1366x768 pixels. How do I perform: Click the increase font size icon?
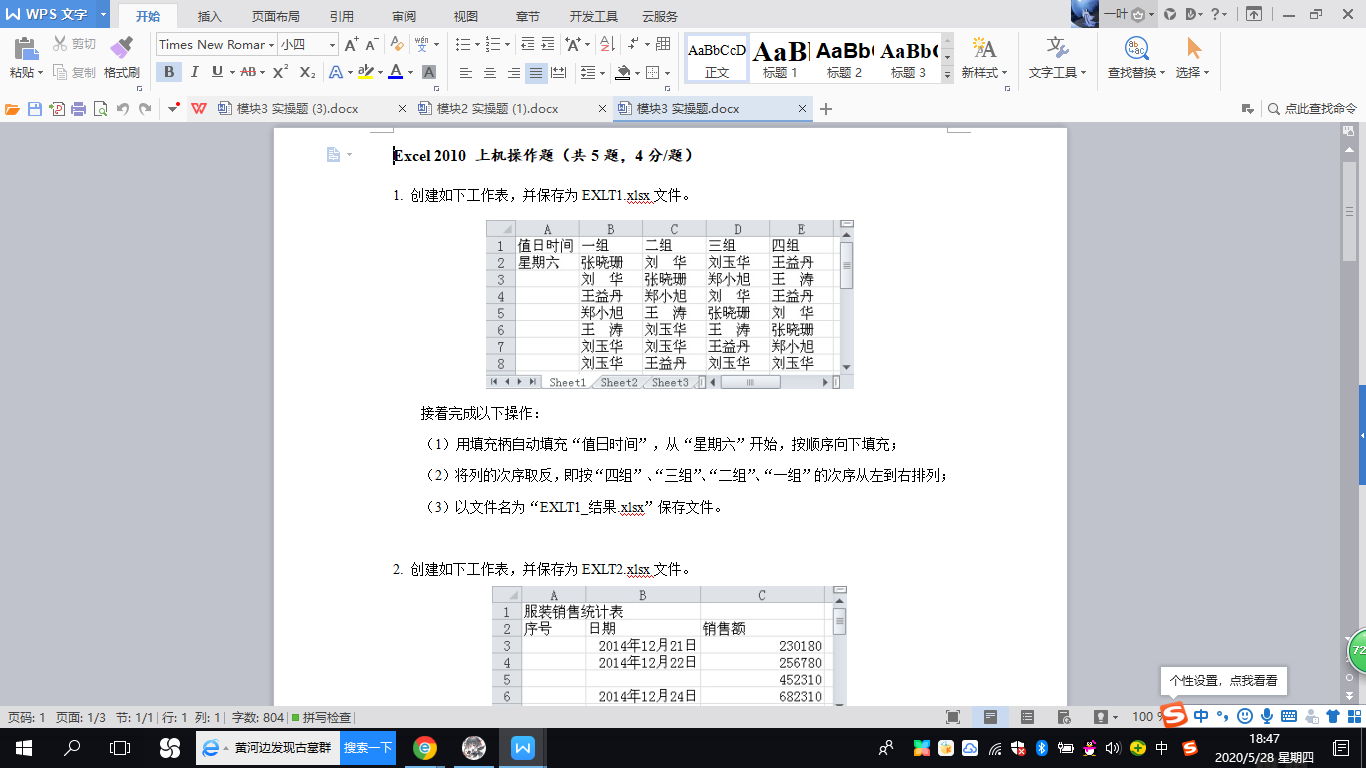(x=351, y=44)
